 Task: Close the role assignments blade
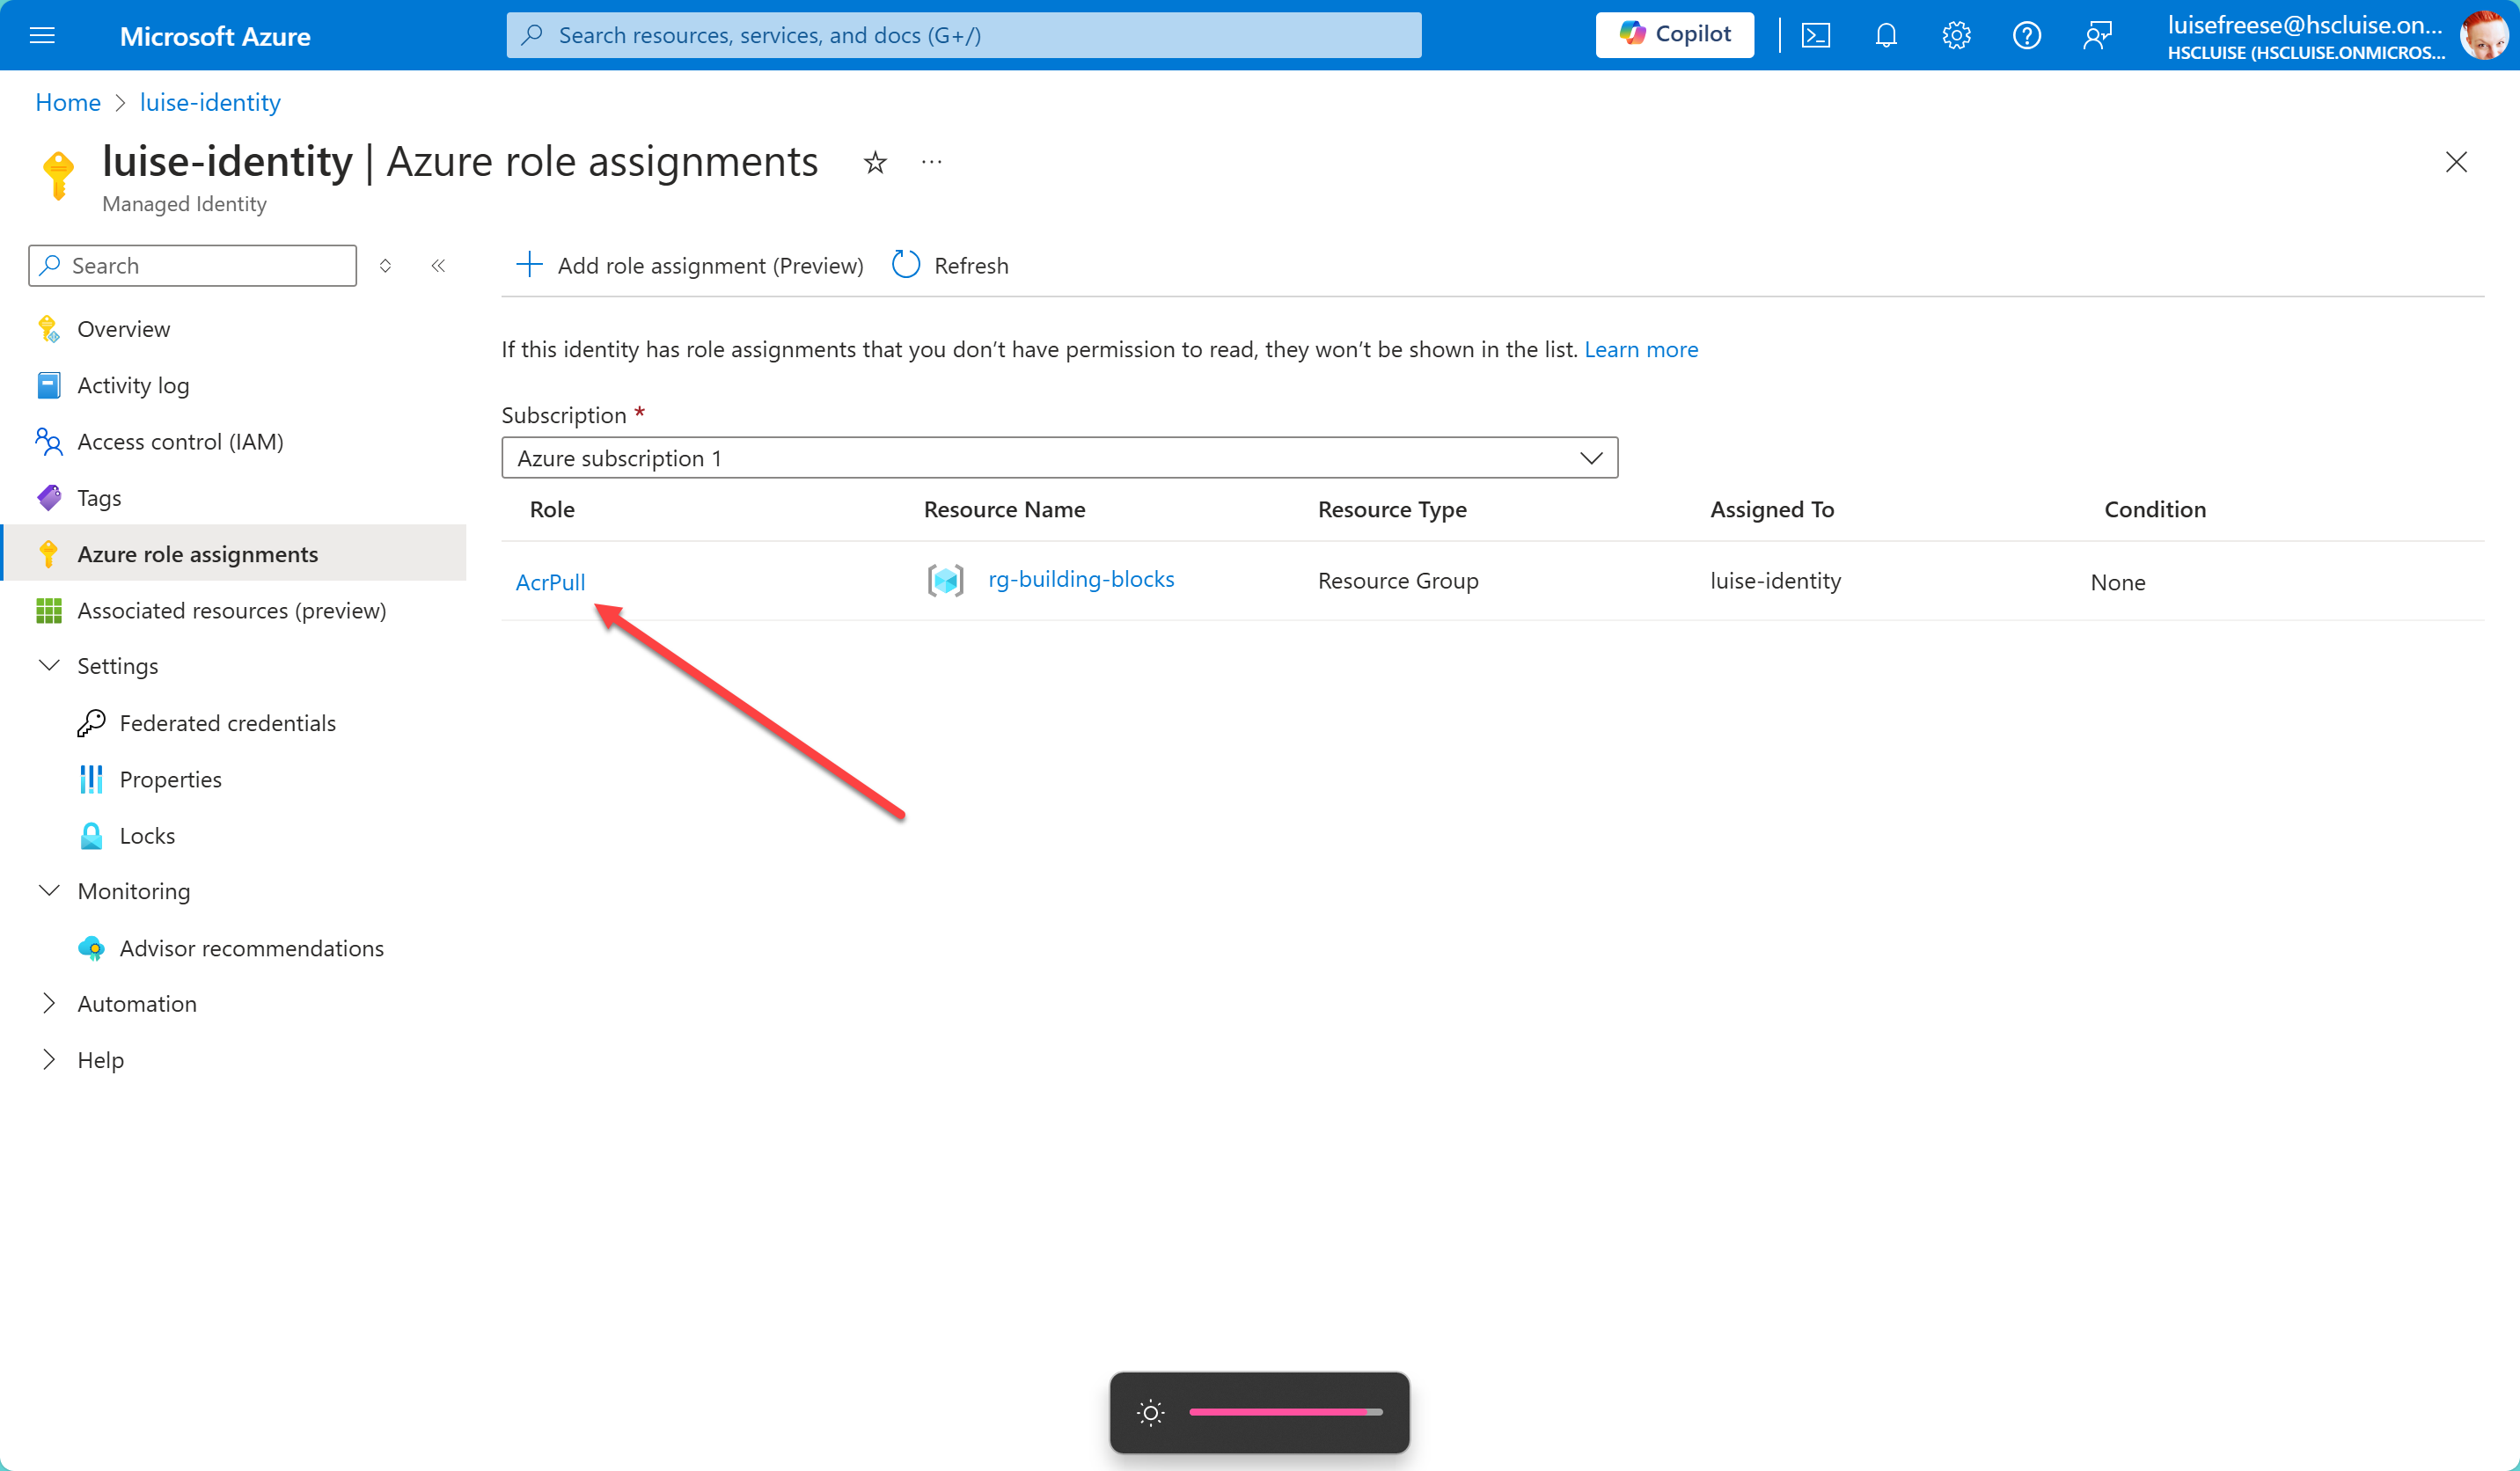coord(2455,162)
